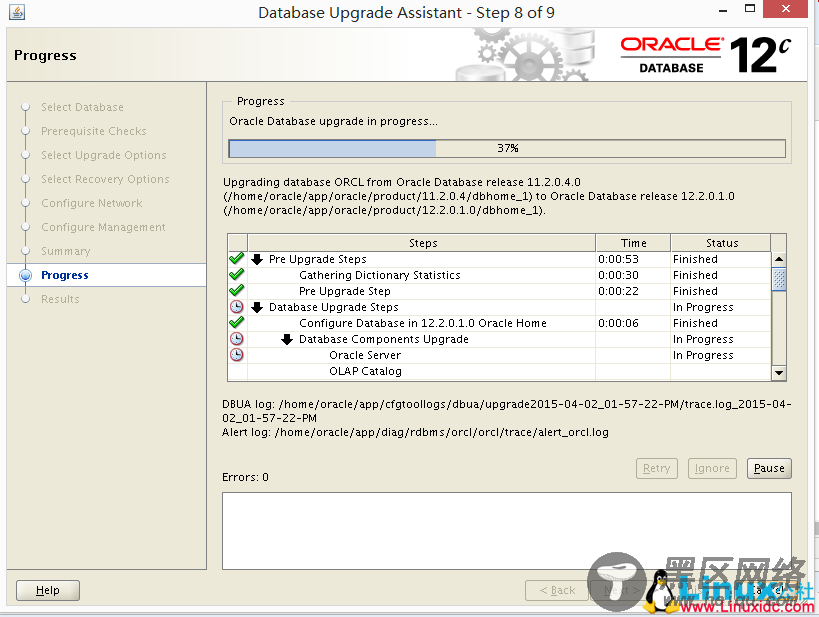Click the Retry button
Viewport: 819px width, 617px height.
tap(657, 468)
